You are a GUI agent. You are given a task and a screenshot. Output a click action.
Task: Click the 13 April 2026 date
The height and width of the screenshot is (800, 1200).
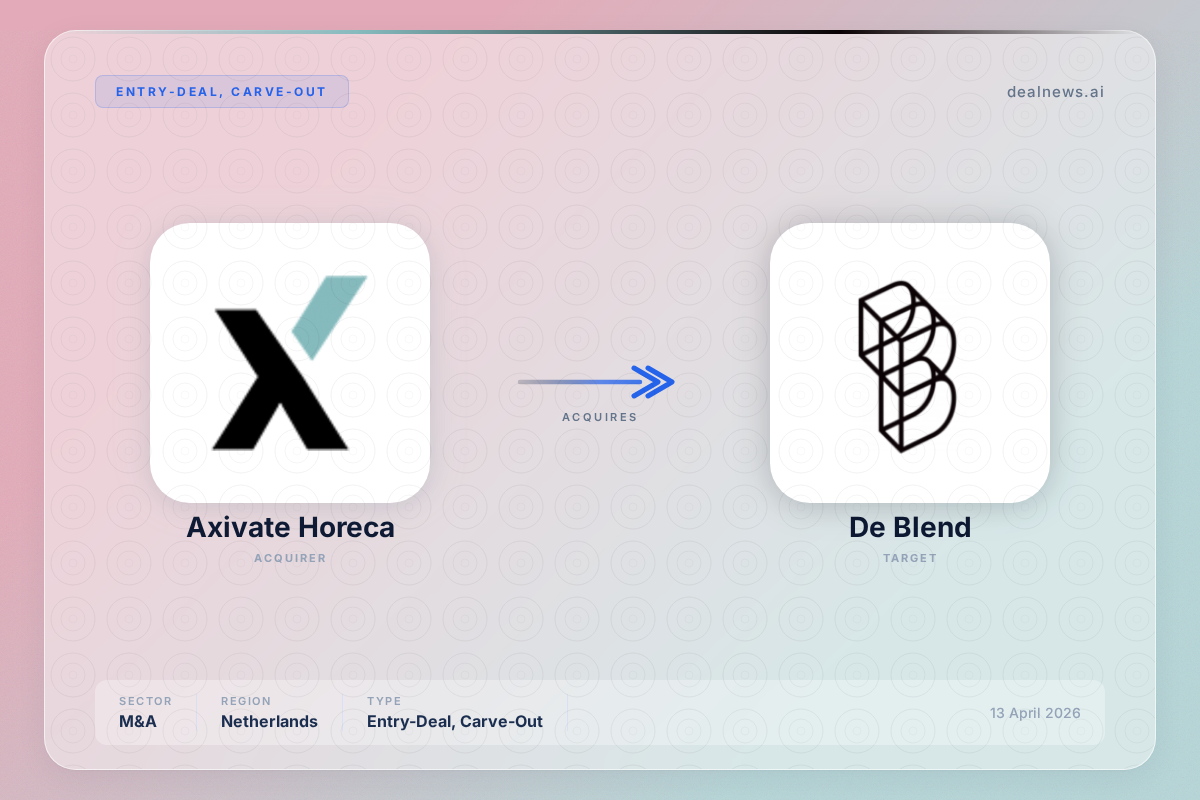pos(1035,713)
